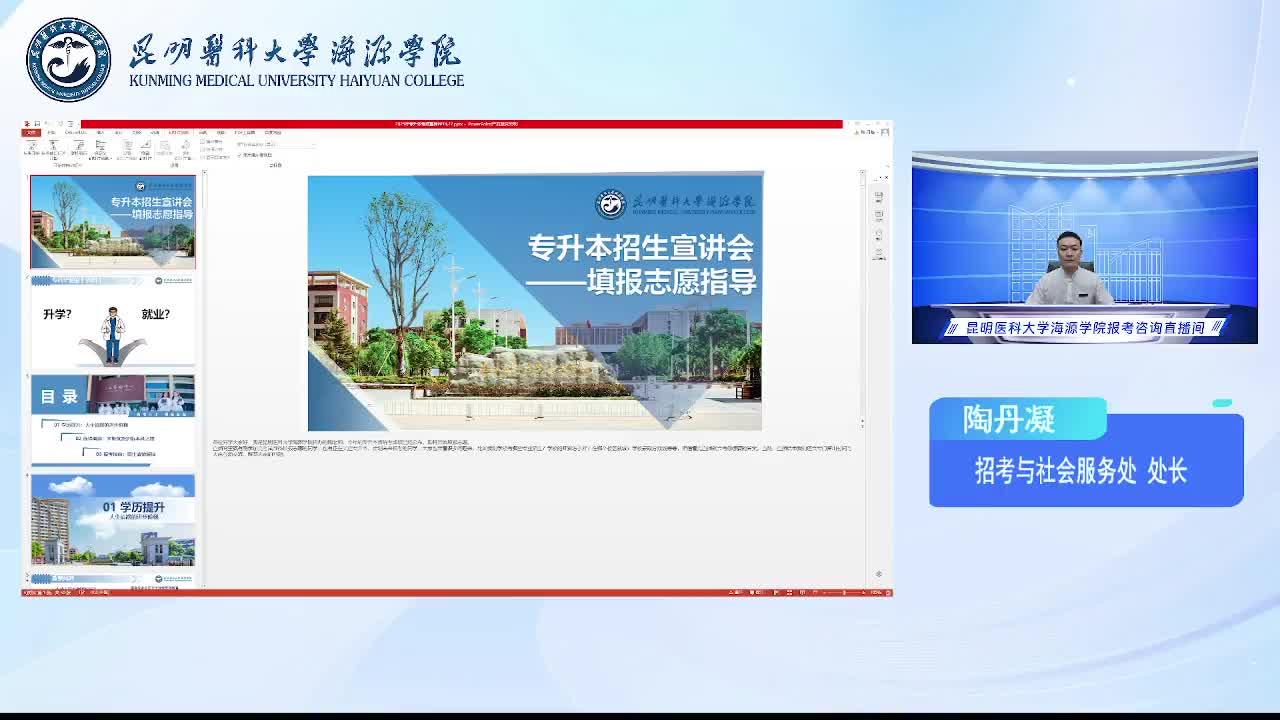
Task: Select the 01 学历提升 slide thumbnail
Action: 113,520
